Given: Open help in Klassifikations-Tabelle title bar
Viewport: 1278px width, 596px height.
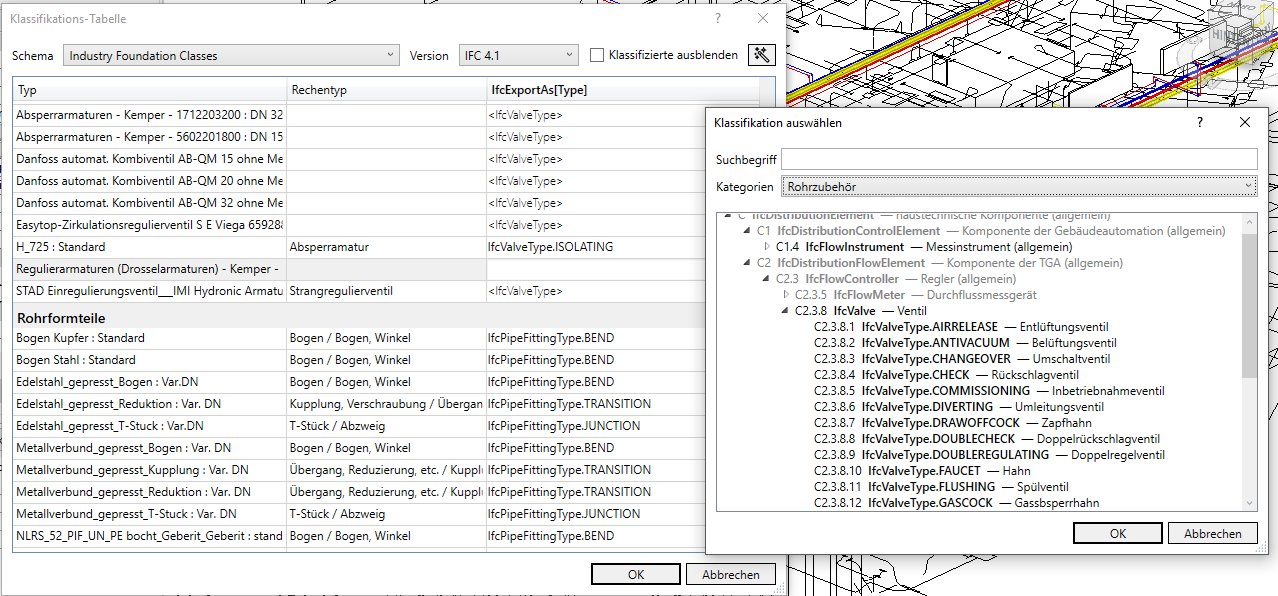Looking at the screenshot, I should 717,19.
